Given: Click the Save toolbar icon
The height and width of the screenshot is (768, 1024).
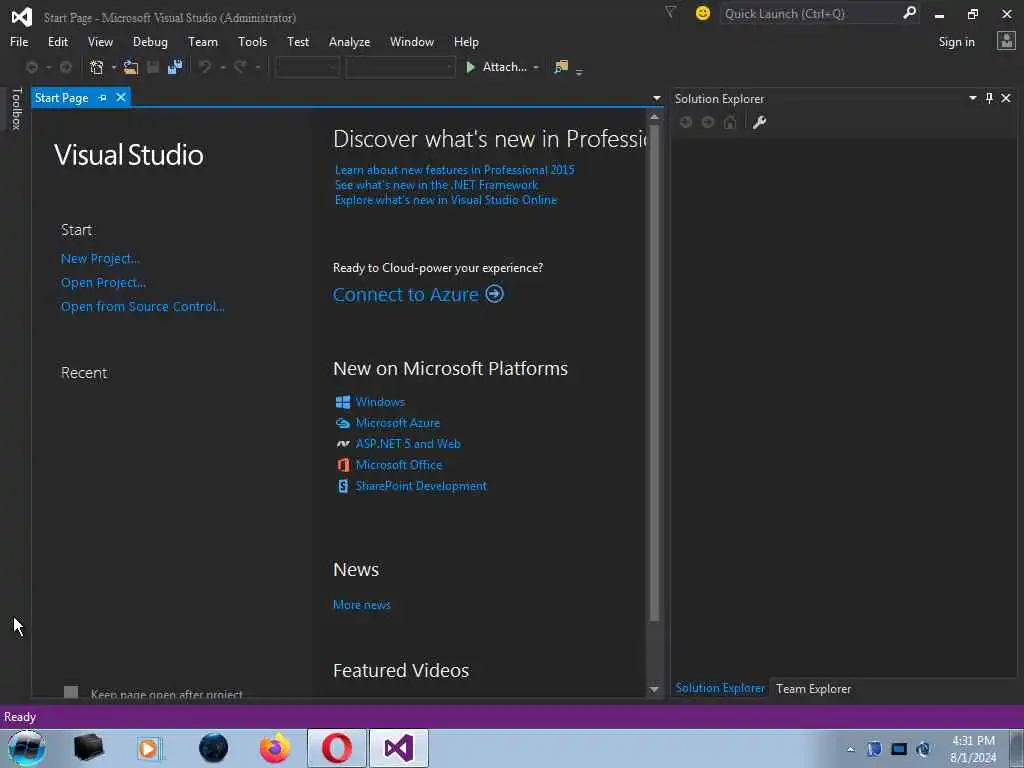Looking at the screenshot, I should click(x=153, y=67).
